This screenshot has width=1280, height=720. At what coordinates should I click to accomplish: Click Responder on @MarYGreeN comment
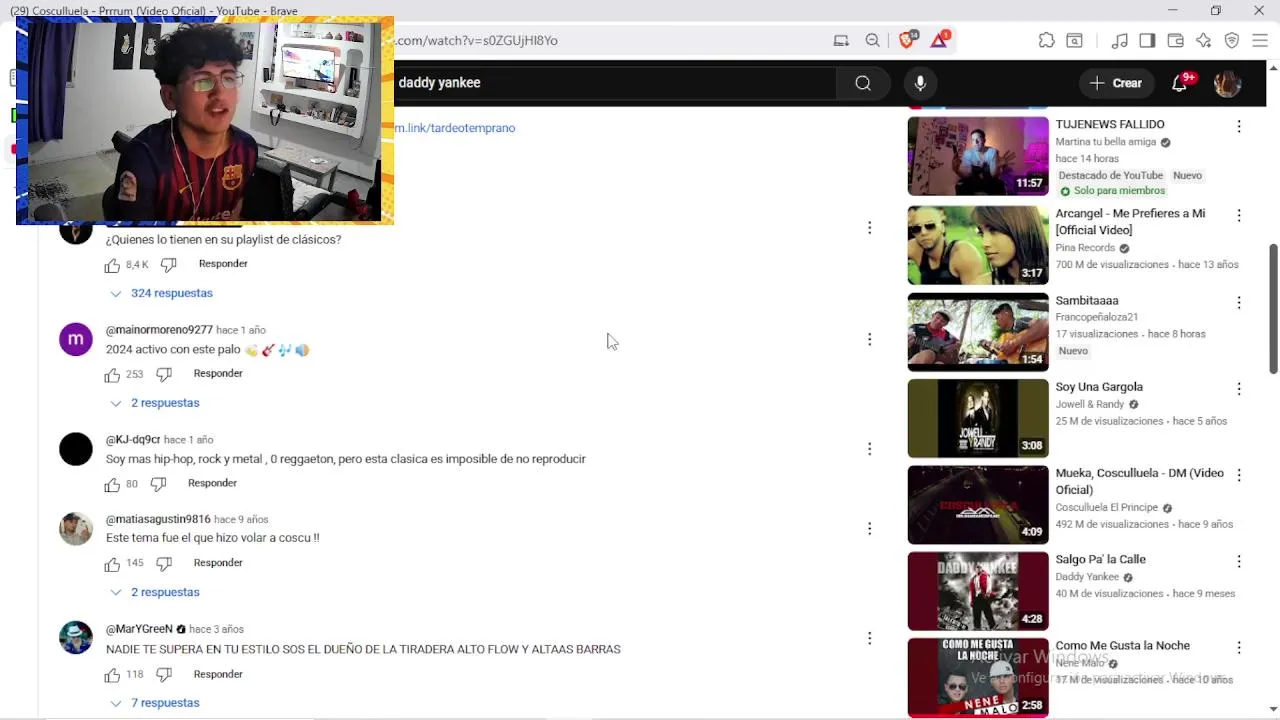[x=218, y=674]
